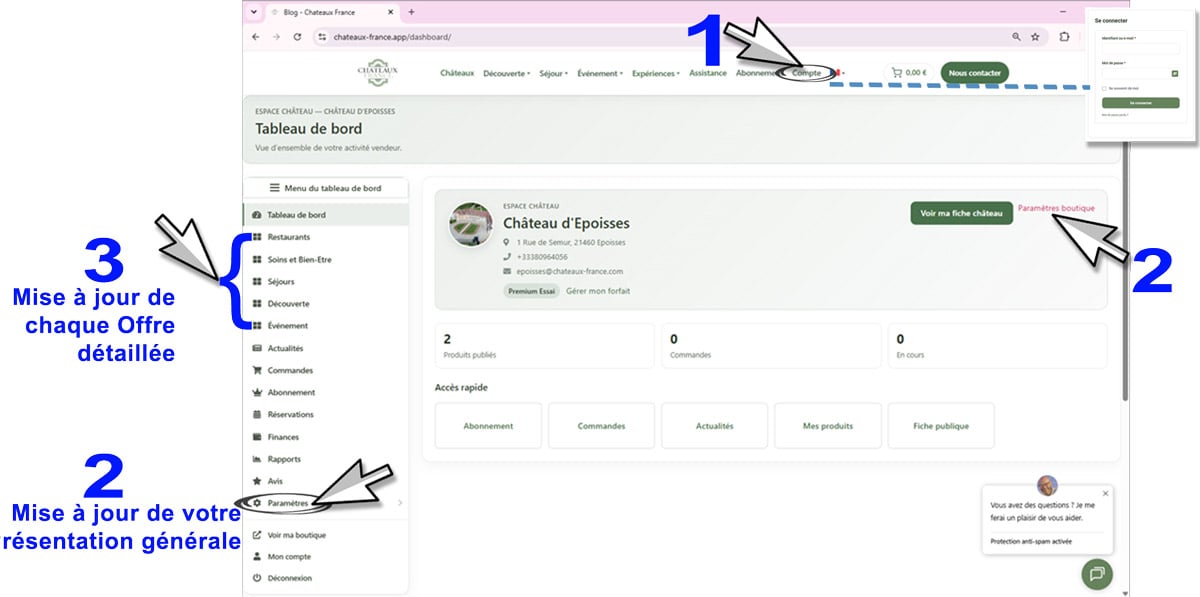The height and width of the screenshot is (597, 1200).
Task: Expand the Paramètres submenu chevron
Action: (x=399, y=503)
